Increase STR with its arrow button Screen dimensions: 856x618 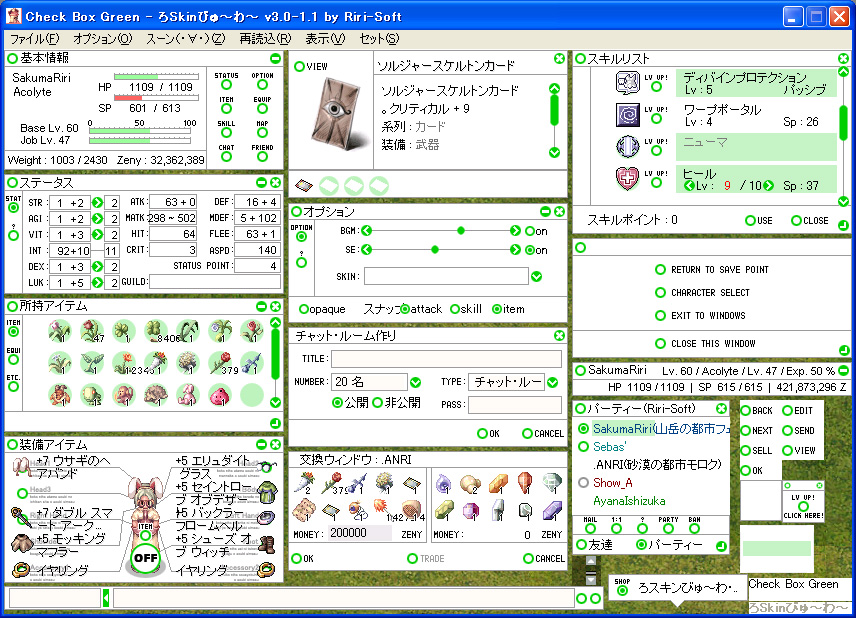97,203
